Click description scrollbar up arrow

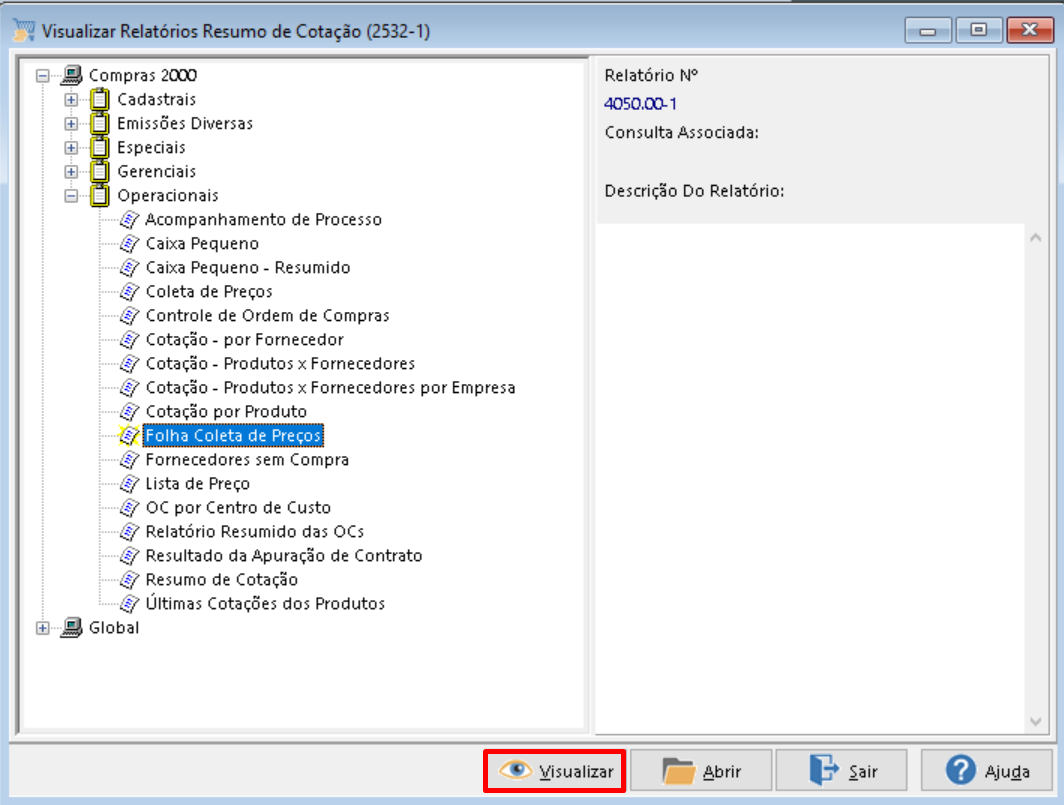point(1036,238)
